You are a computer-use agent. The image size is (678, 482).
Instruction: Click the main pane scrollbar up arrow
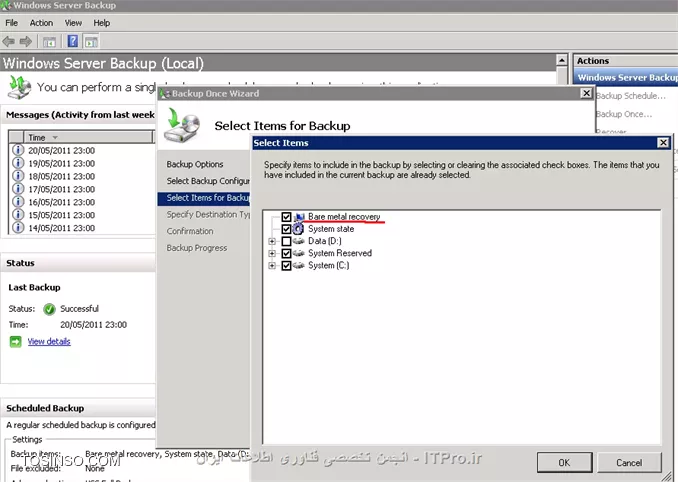coord(562,60)
